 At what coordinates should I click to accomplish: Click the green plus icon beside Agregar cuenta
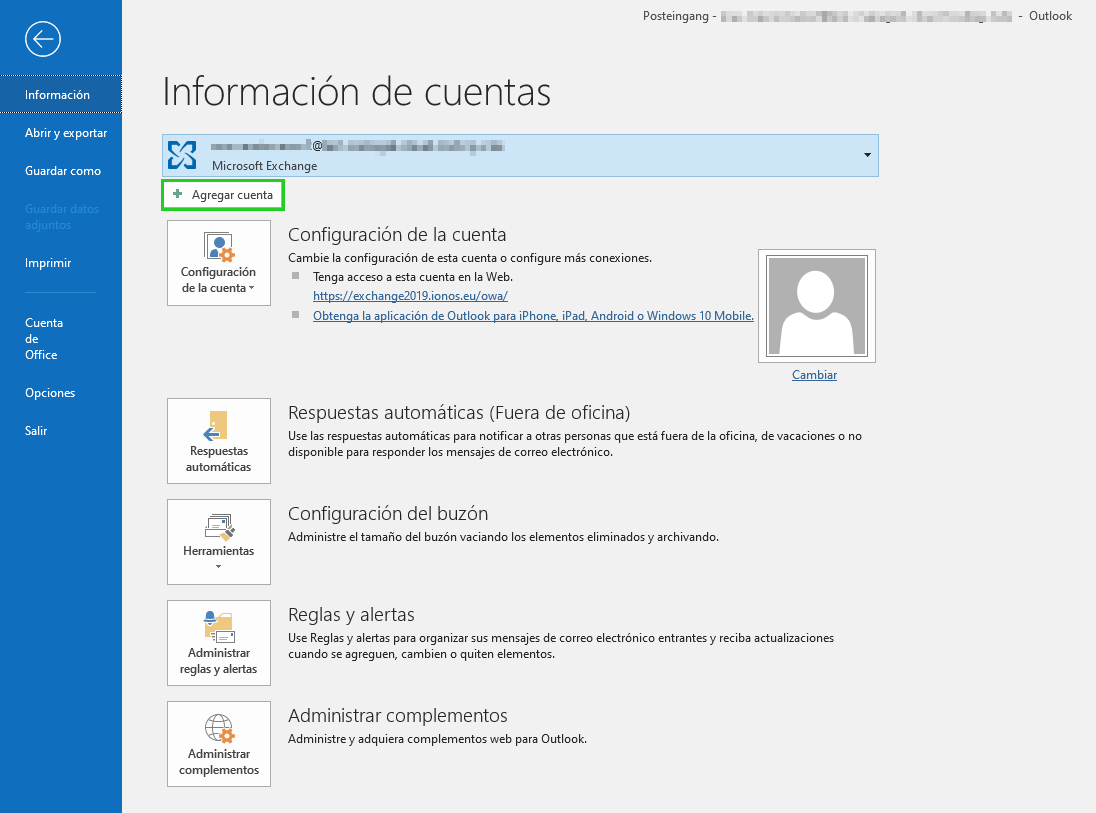click(x=178, y=194)
